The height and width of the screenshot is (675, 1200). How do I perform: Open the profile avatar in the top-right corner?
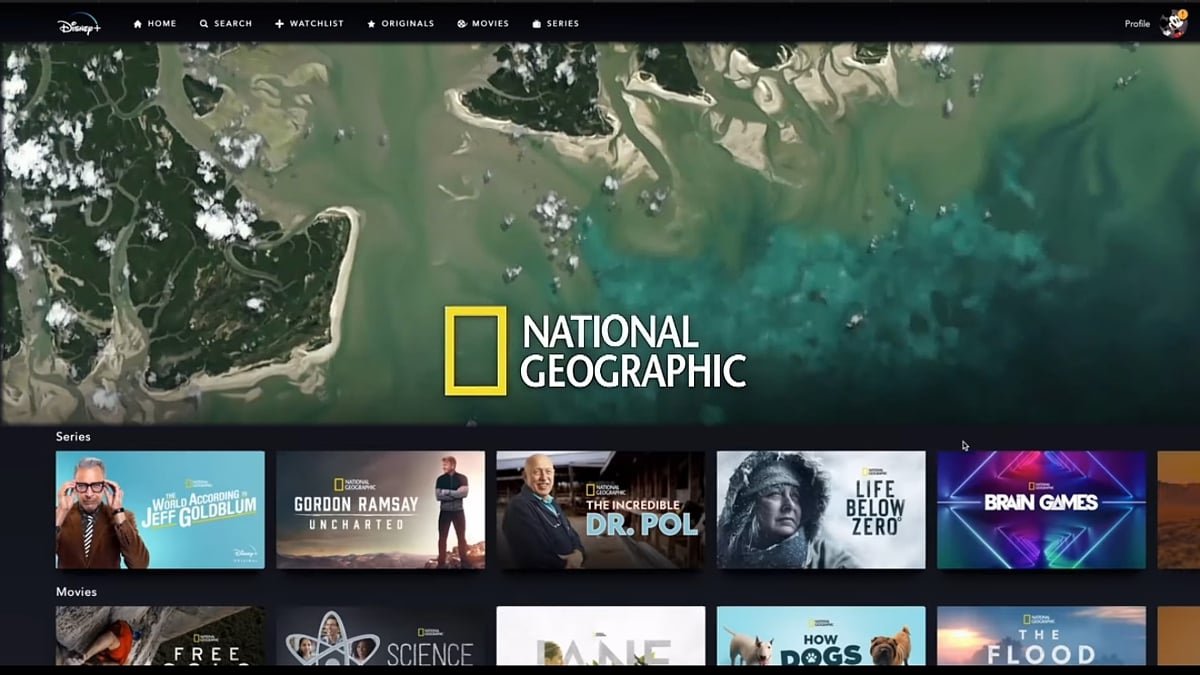1173,22
